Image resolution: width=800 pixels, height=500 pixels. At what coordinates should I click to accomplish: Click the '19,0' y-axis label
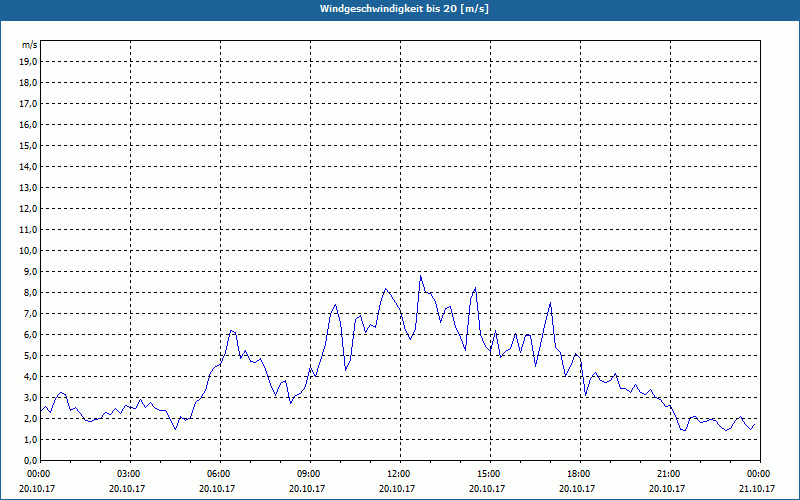coord(28,62)
